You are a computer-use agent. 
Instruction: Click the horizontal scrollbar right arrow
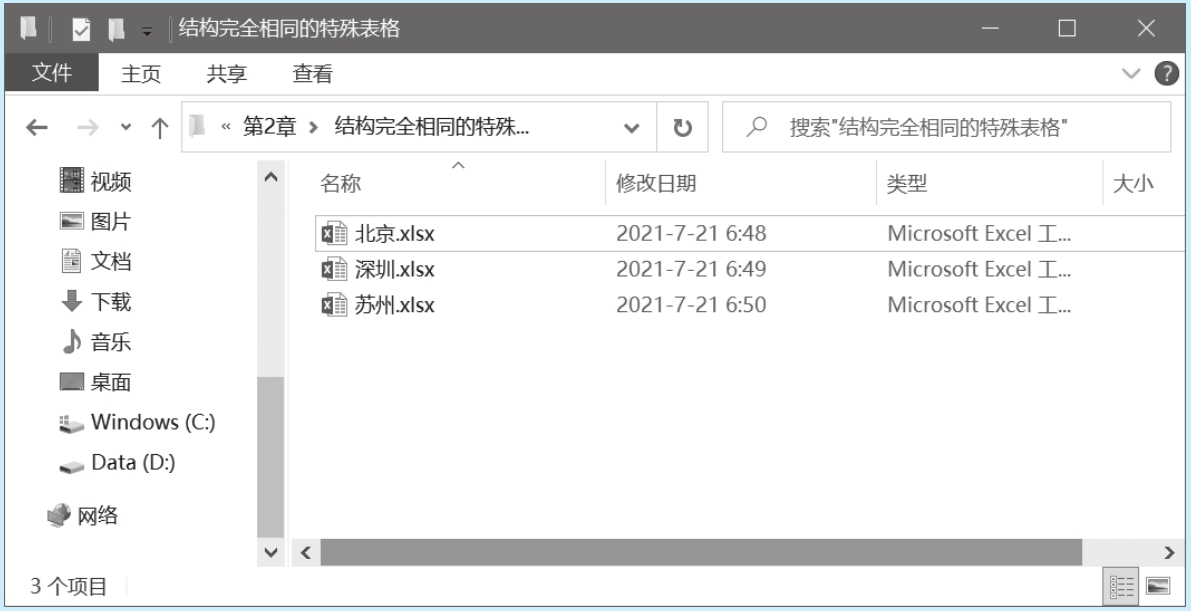pos(1169,552)
